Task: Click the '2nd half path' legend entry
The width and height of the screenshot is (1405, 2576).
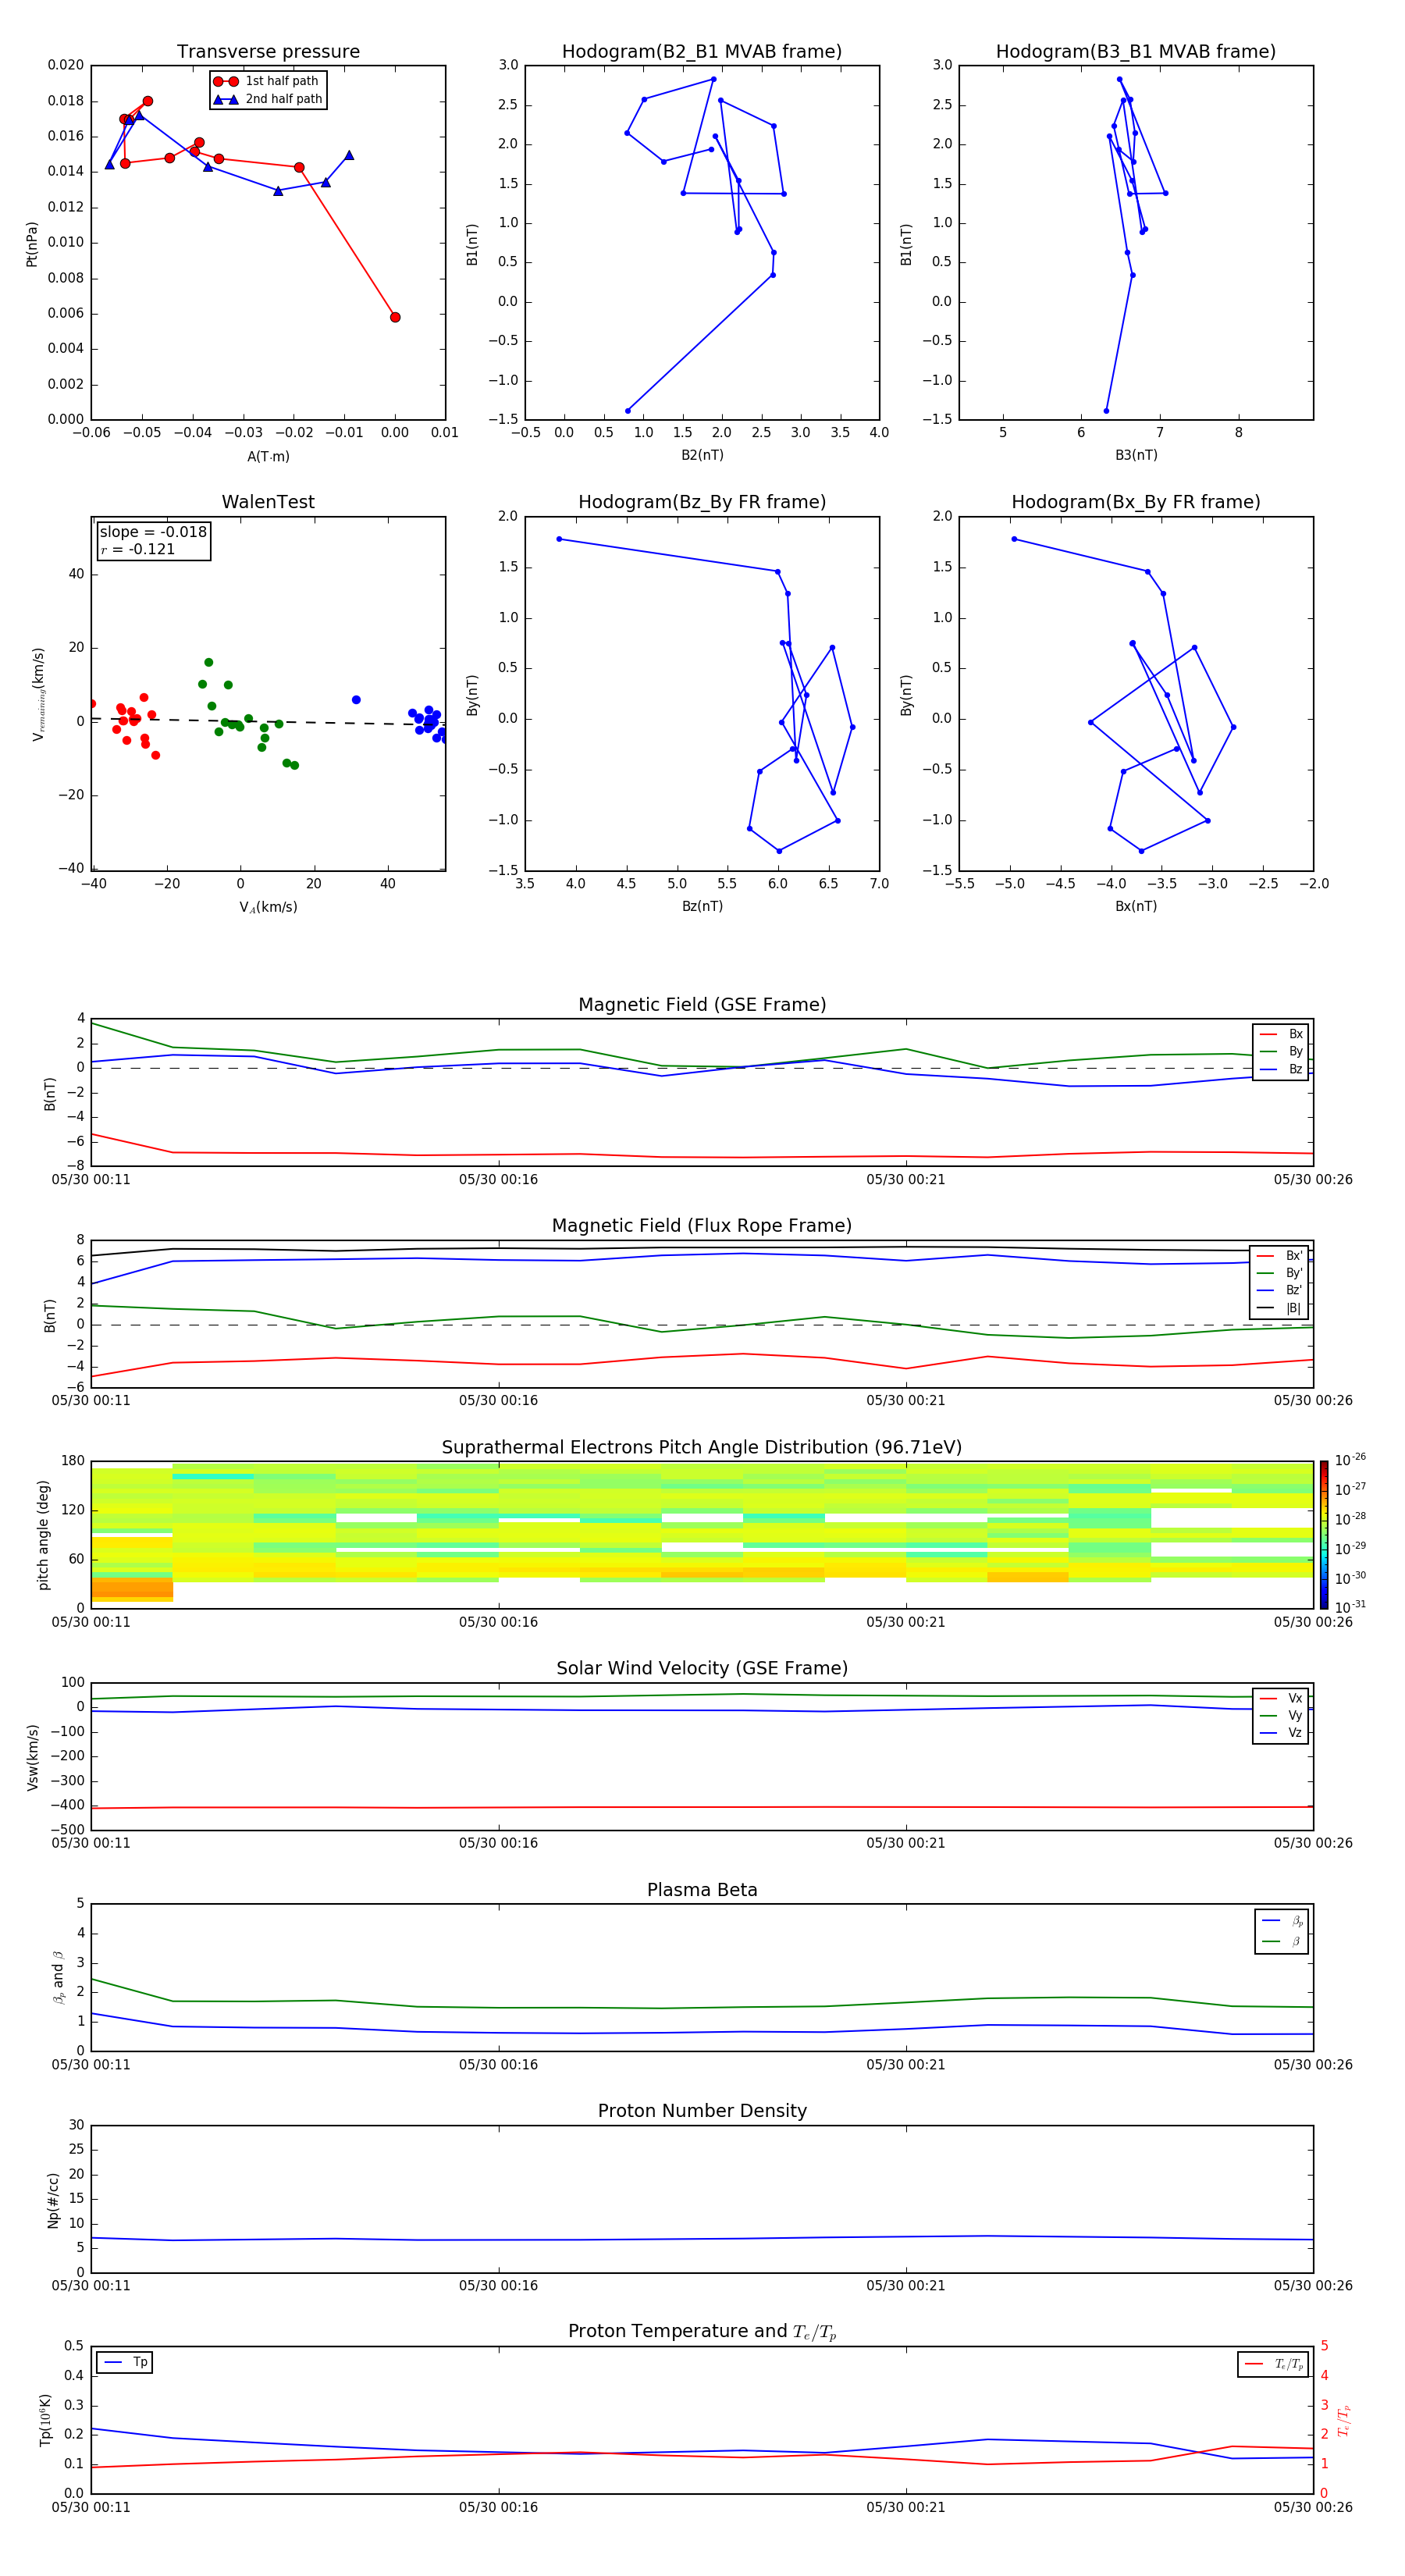Action: 267,99
